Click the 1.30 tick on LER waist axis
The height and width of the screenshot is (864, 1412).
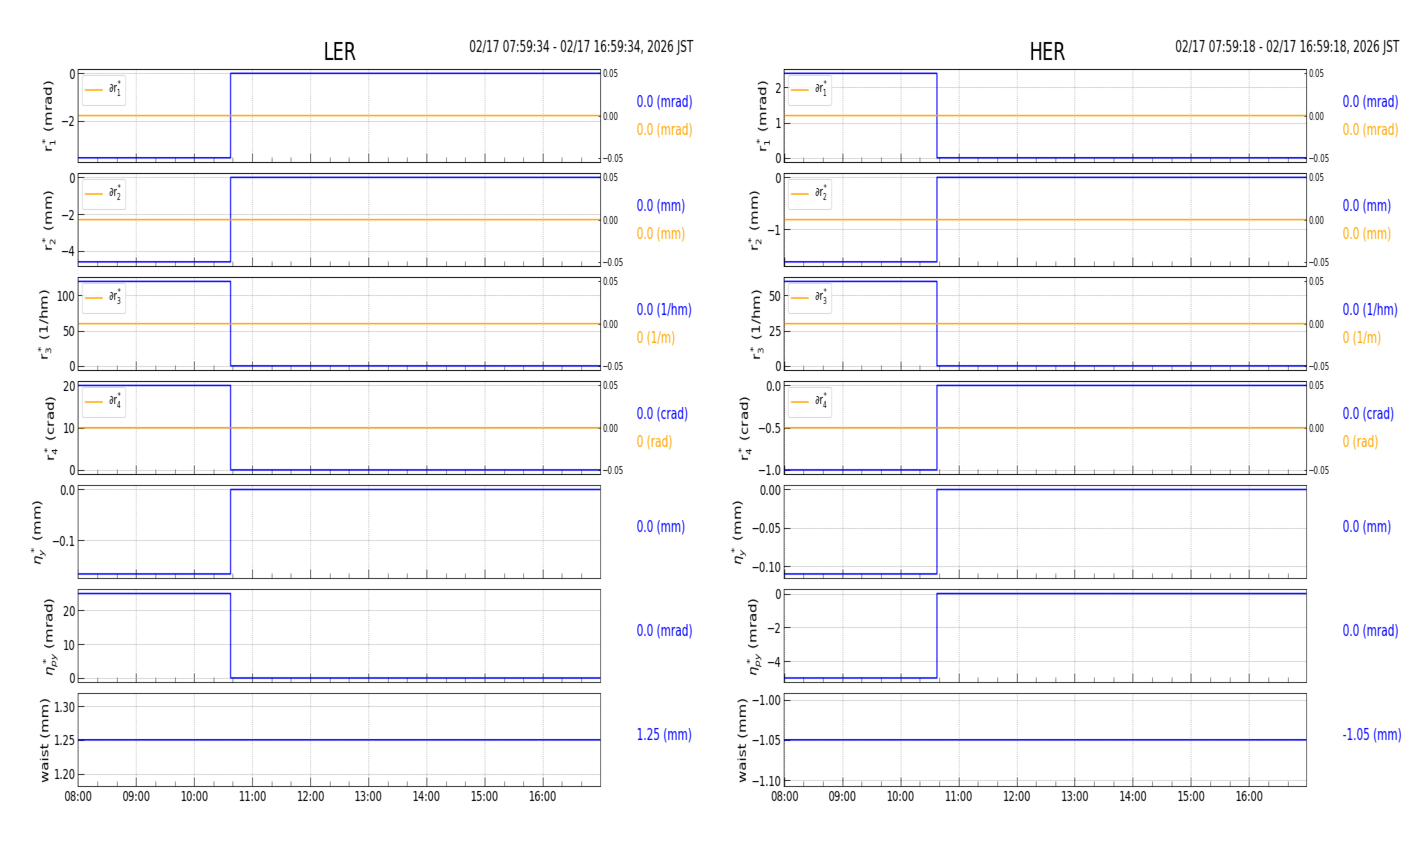[x=64, y=707]
